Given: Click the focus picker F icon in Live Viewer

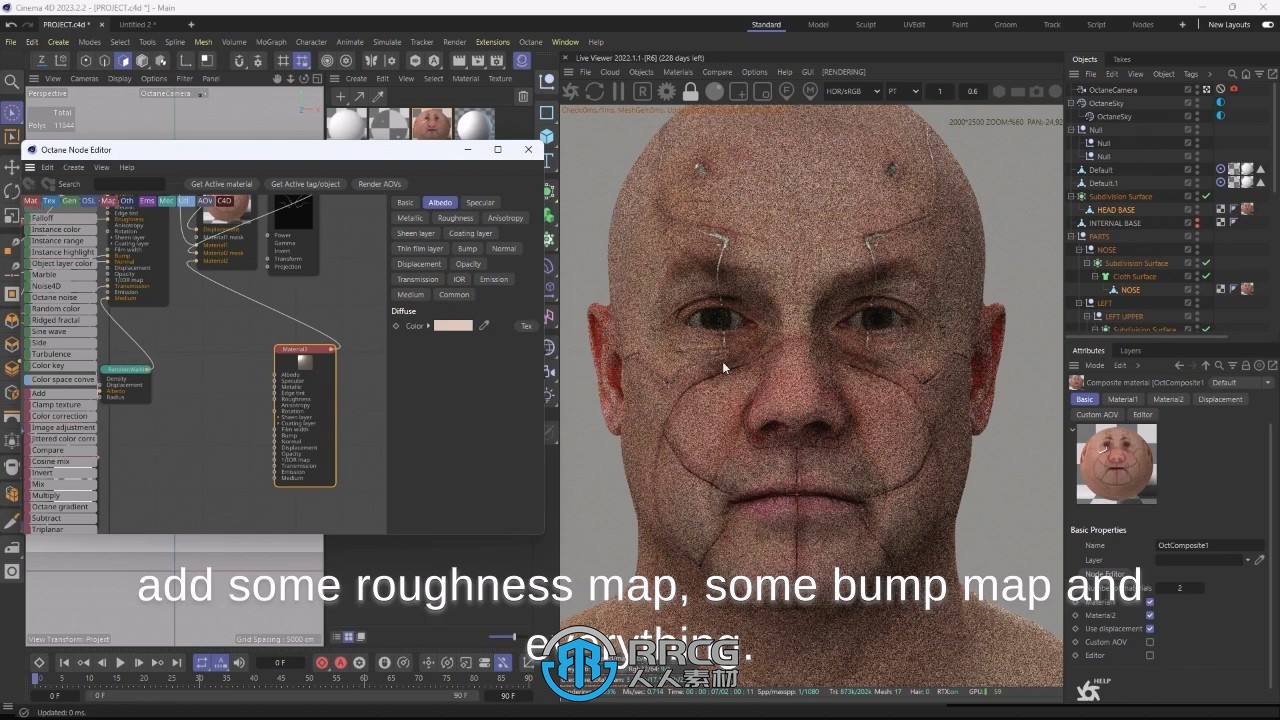Looking at the screenshot, I should [786, 91].
